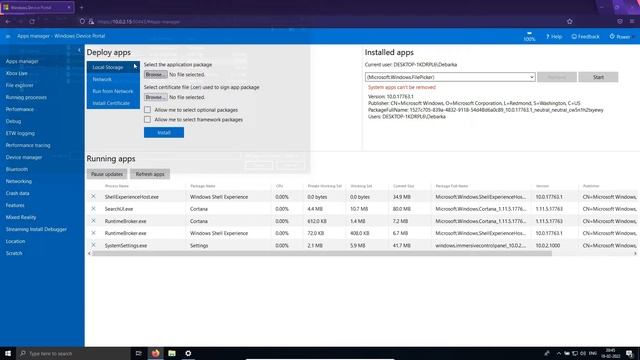Image resolution: width=640 pixels, height=360 pixels.
Task: Open Running processes in the sidebar
Action: [26, 98]
